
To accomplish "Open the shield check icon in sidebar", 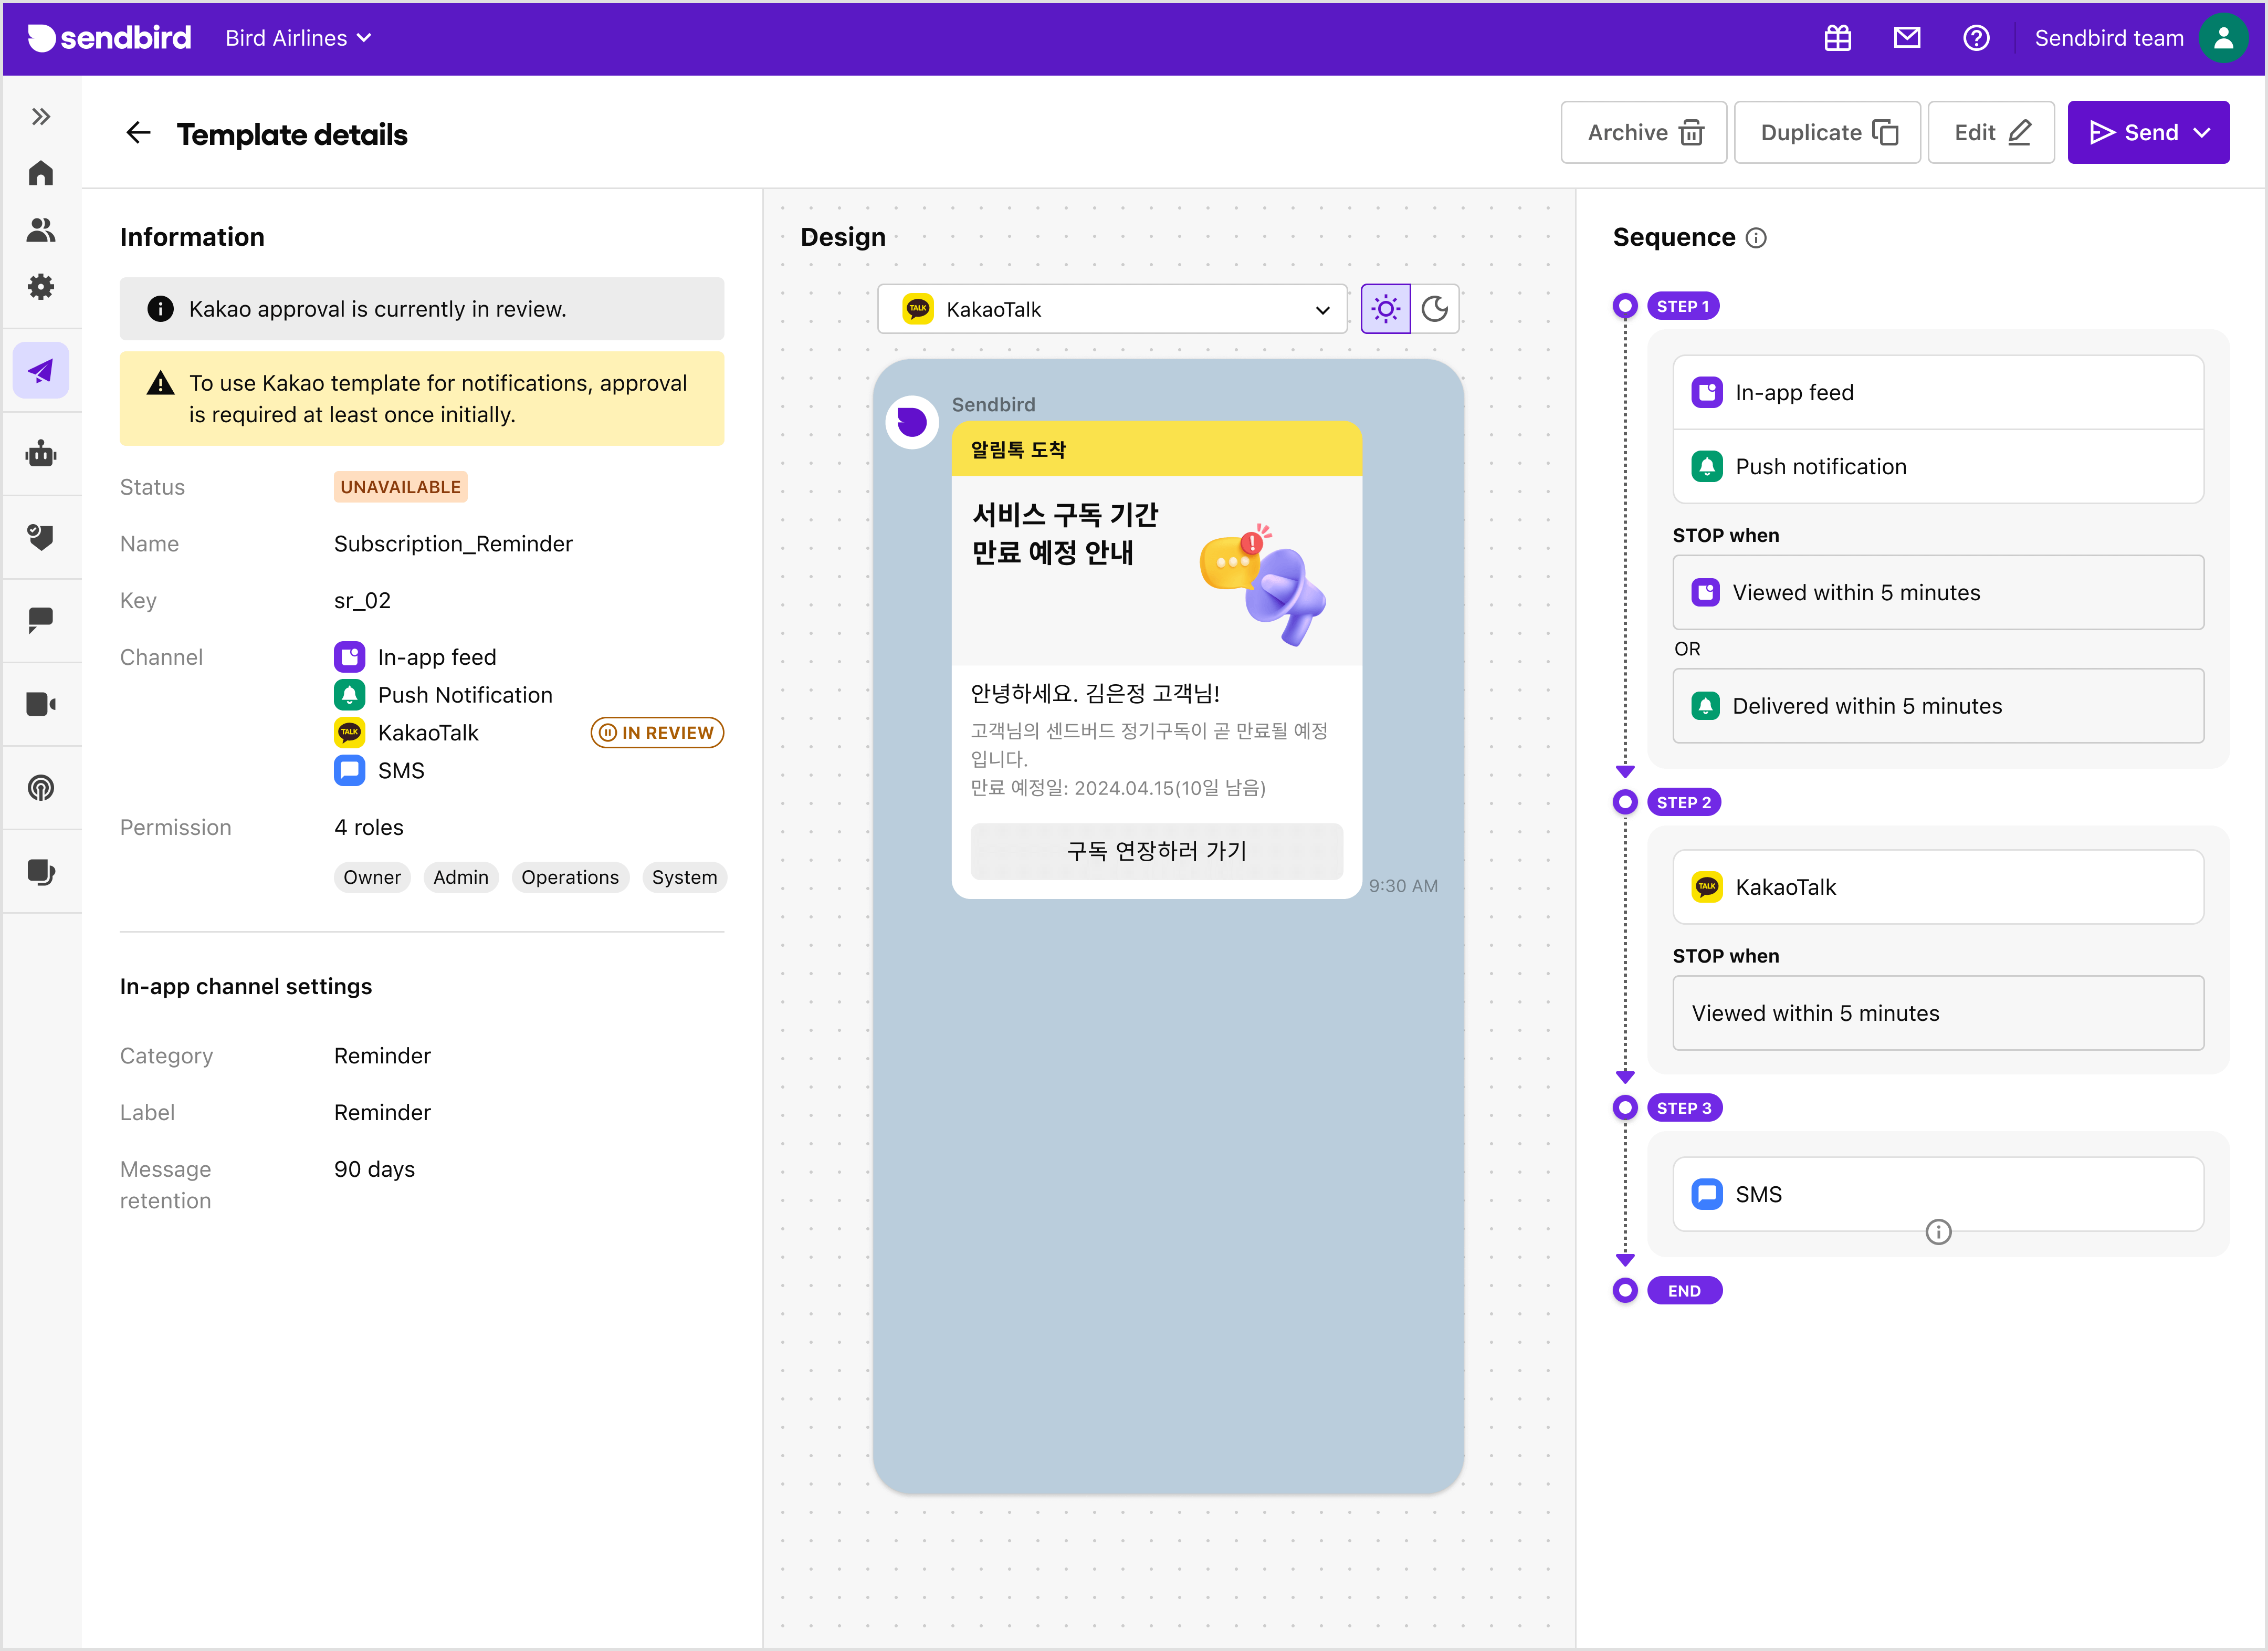I will coord(41,537).
